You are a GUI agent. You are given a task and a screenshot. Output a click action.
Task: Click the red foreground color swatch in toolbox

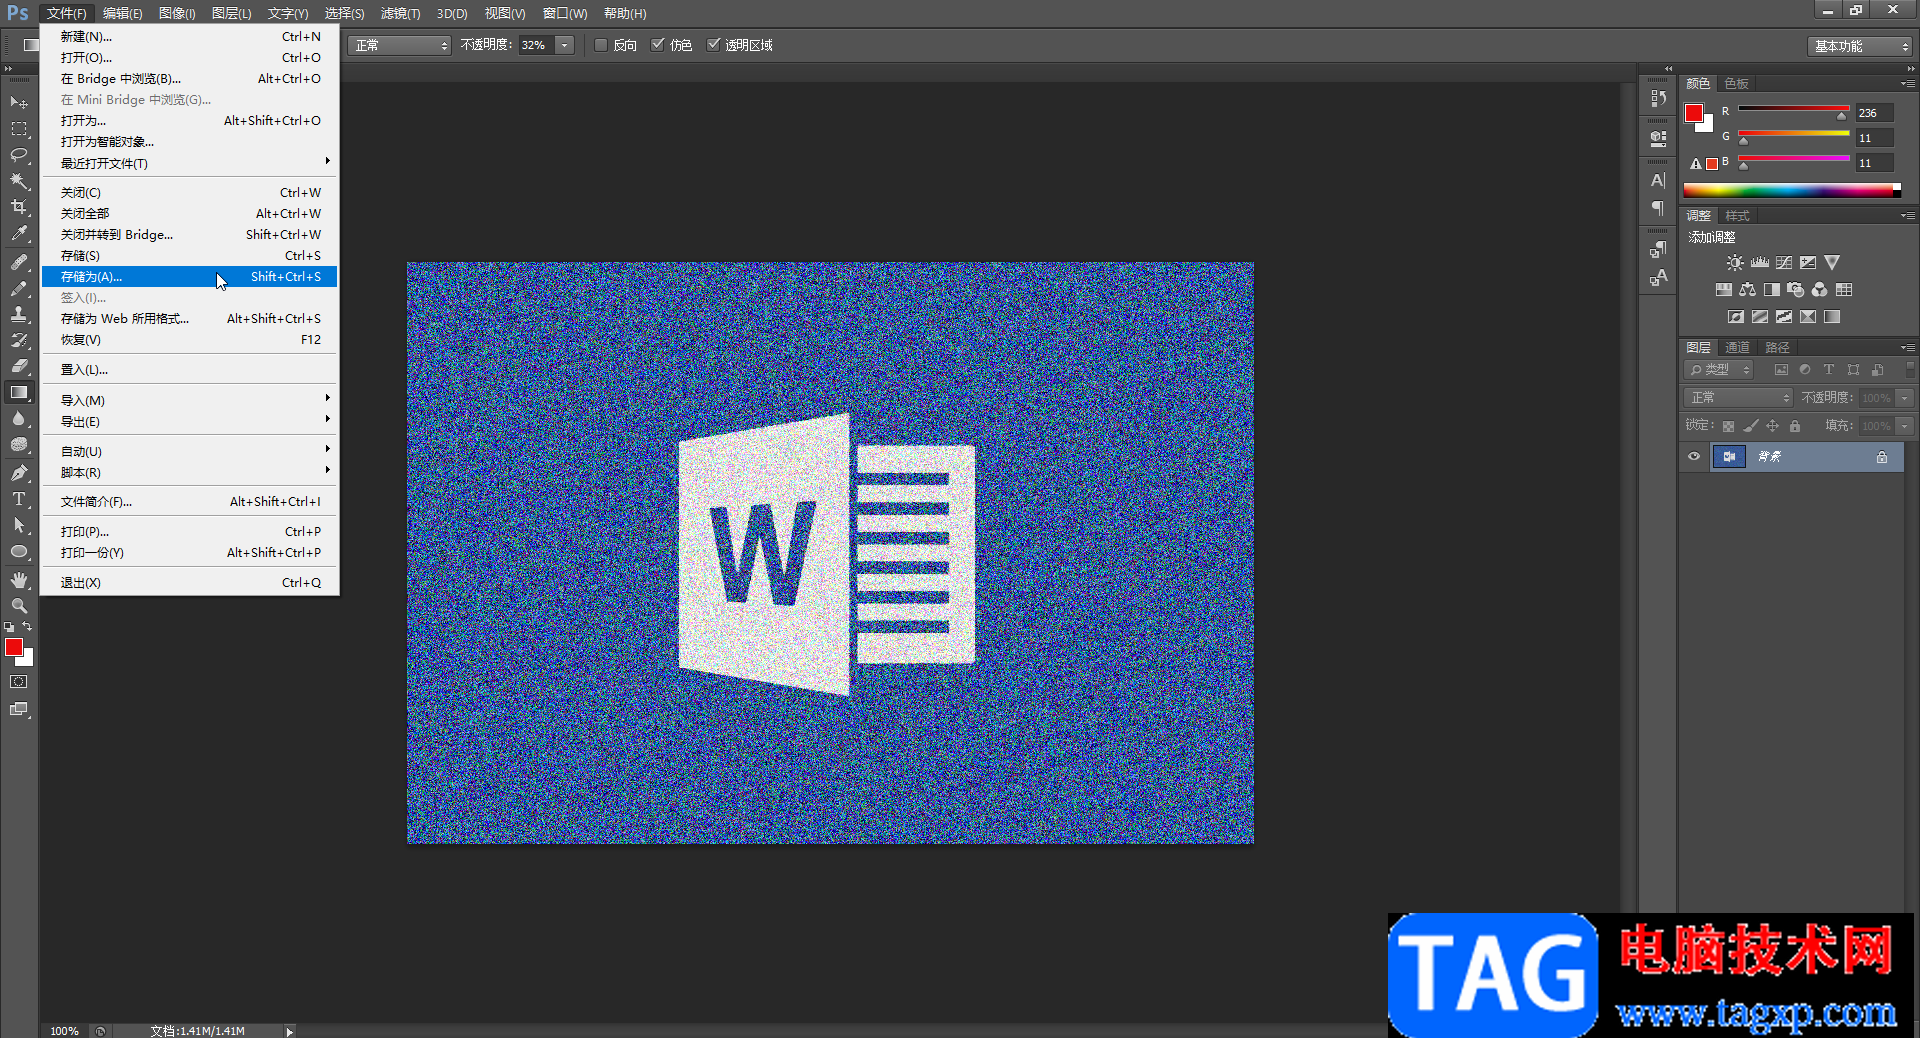point(13,647)
